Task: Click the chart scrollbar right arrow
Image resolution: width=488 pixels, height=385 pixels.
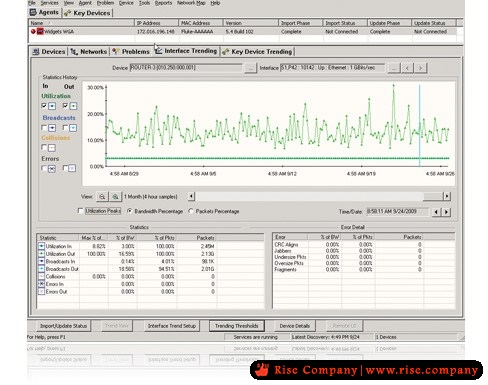Action: tap(447, 196)
